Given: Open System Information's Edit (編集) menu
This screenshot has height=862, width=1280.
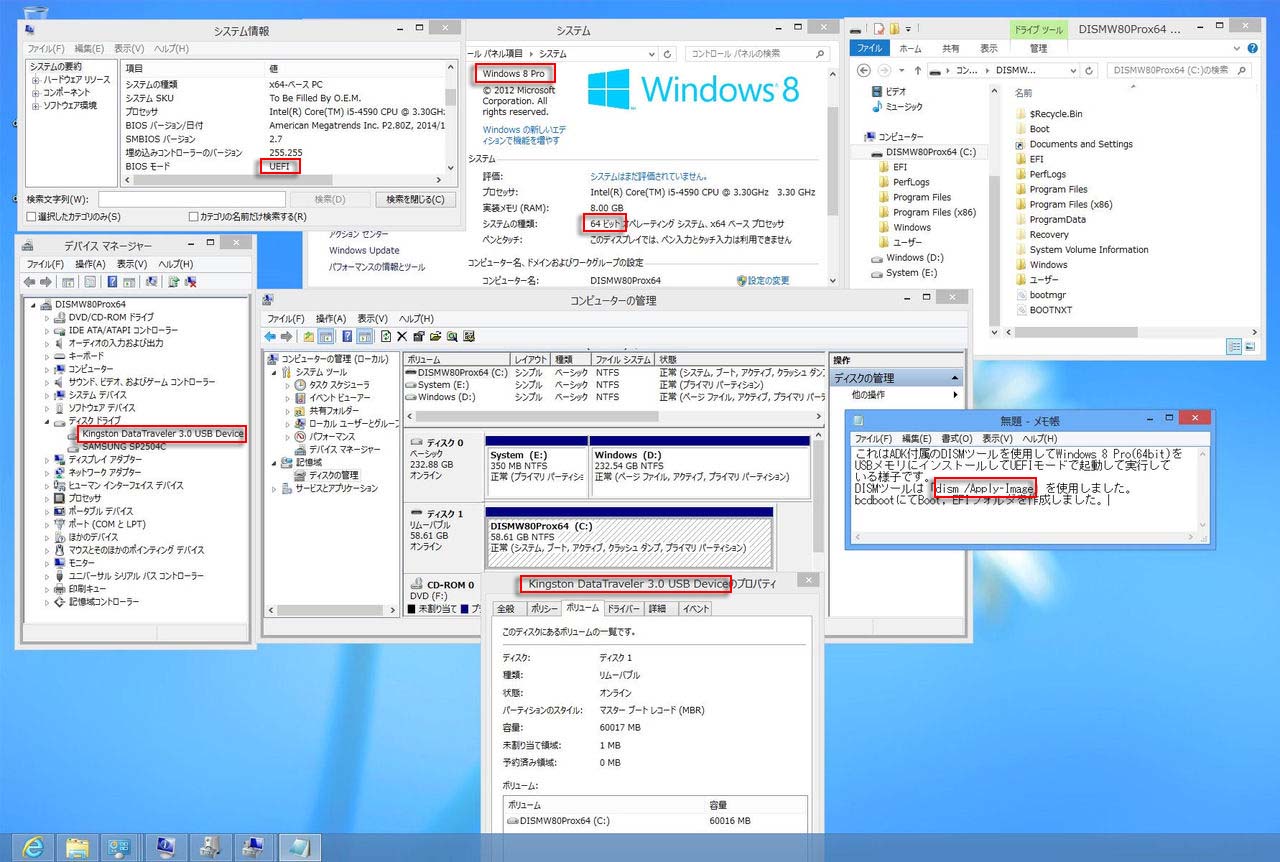Looking at the screenshot, I should [x=88, y=49].
